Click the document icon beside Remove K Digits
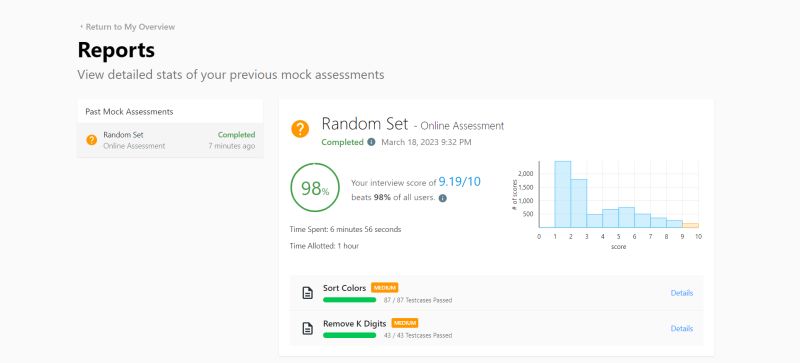The height and width of the screenshot is (363, 800). (x=307, y=328)
